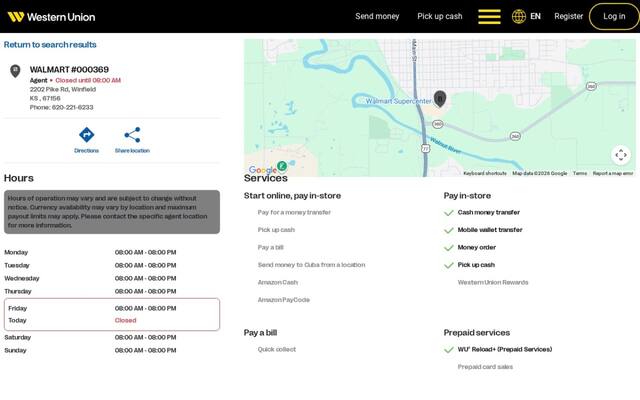Viewport: 640px width, 400px height.
Task: Click the red Closed text for Today
Action: (126, 320)
